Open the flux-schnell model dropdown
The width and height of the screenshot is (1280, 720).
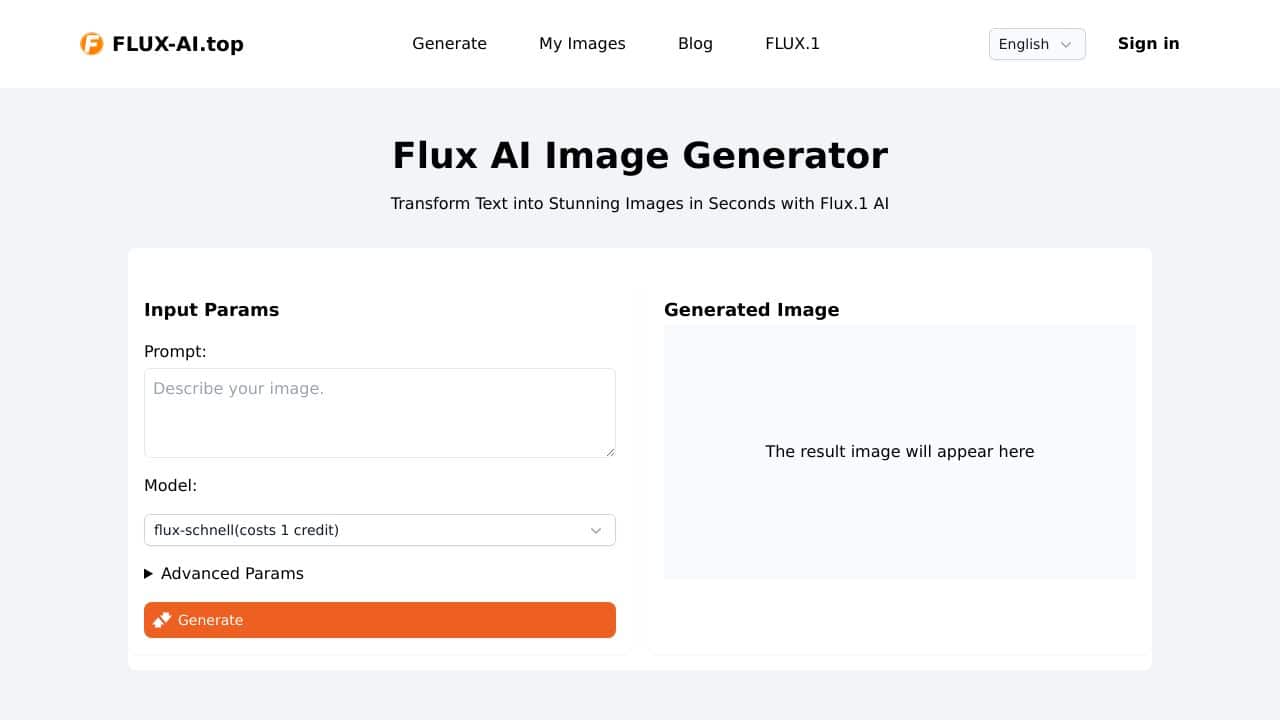[x=380, y=530]
